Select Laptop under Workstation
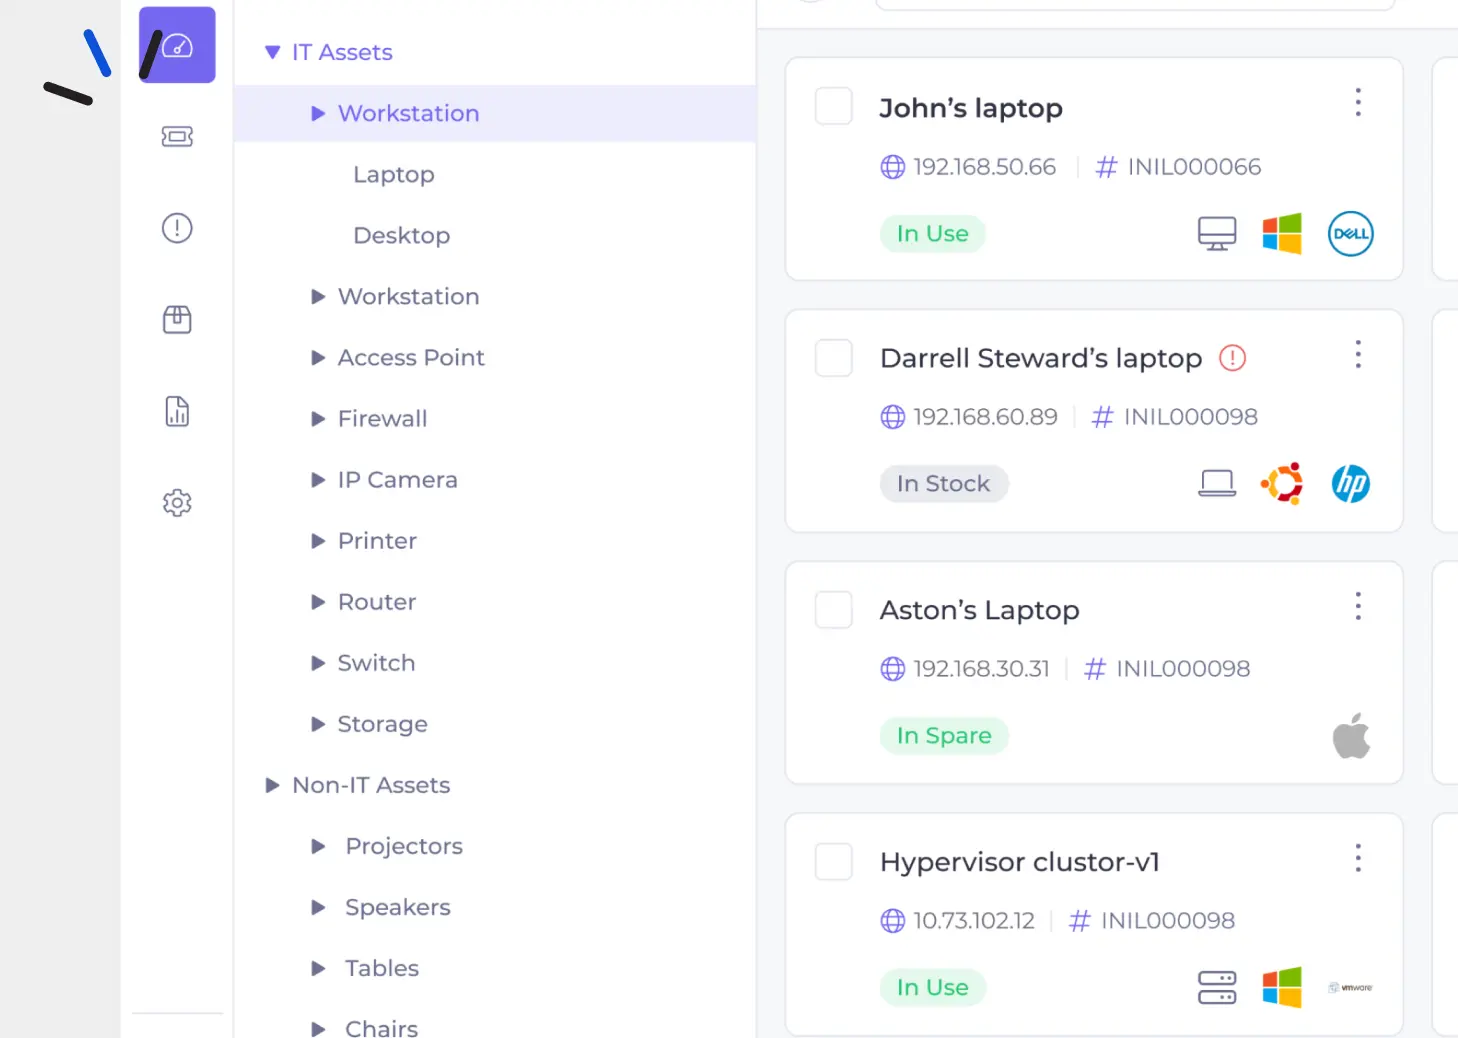 click(x=393, y=174)
